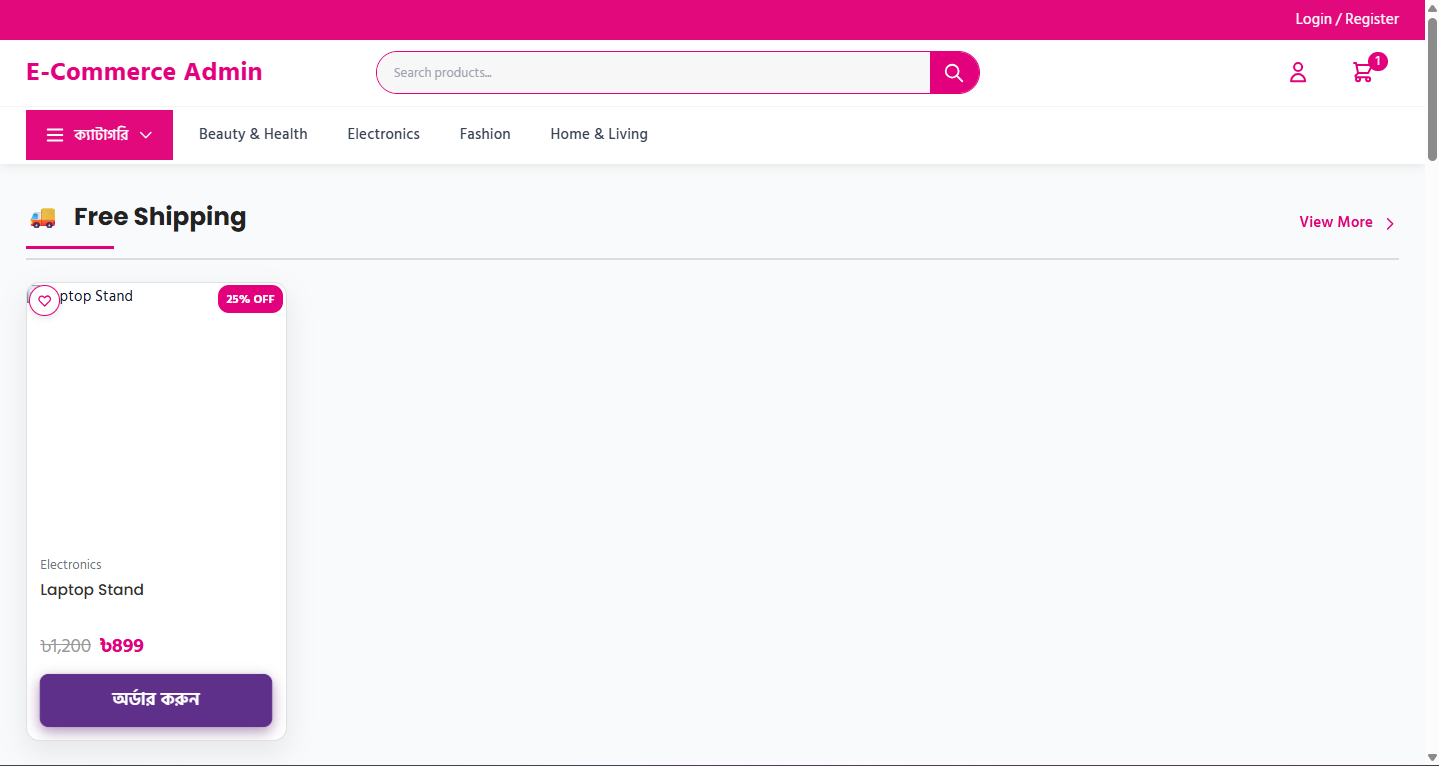Toggle the wishlist heart on Laptop Stand
The image size is (1439, 766).
[44, 300]
